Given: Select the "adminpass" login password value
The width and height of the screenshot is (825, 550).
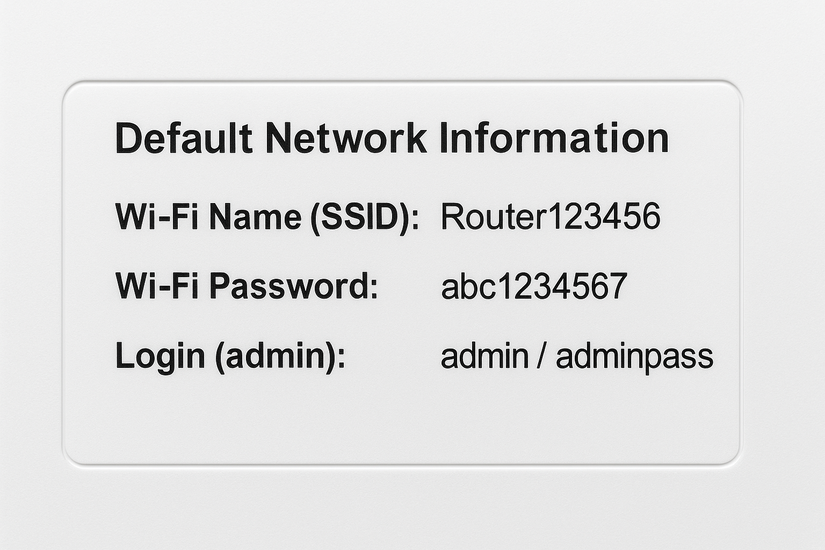Looking at the screenshot, I should pos(634,356).
